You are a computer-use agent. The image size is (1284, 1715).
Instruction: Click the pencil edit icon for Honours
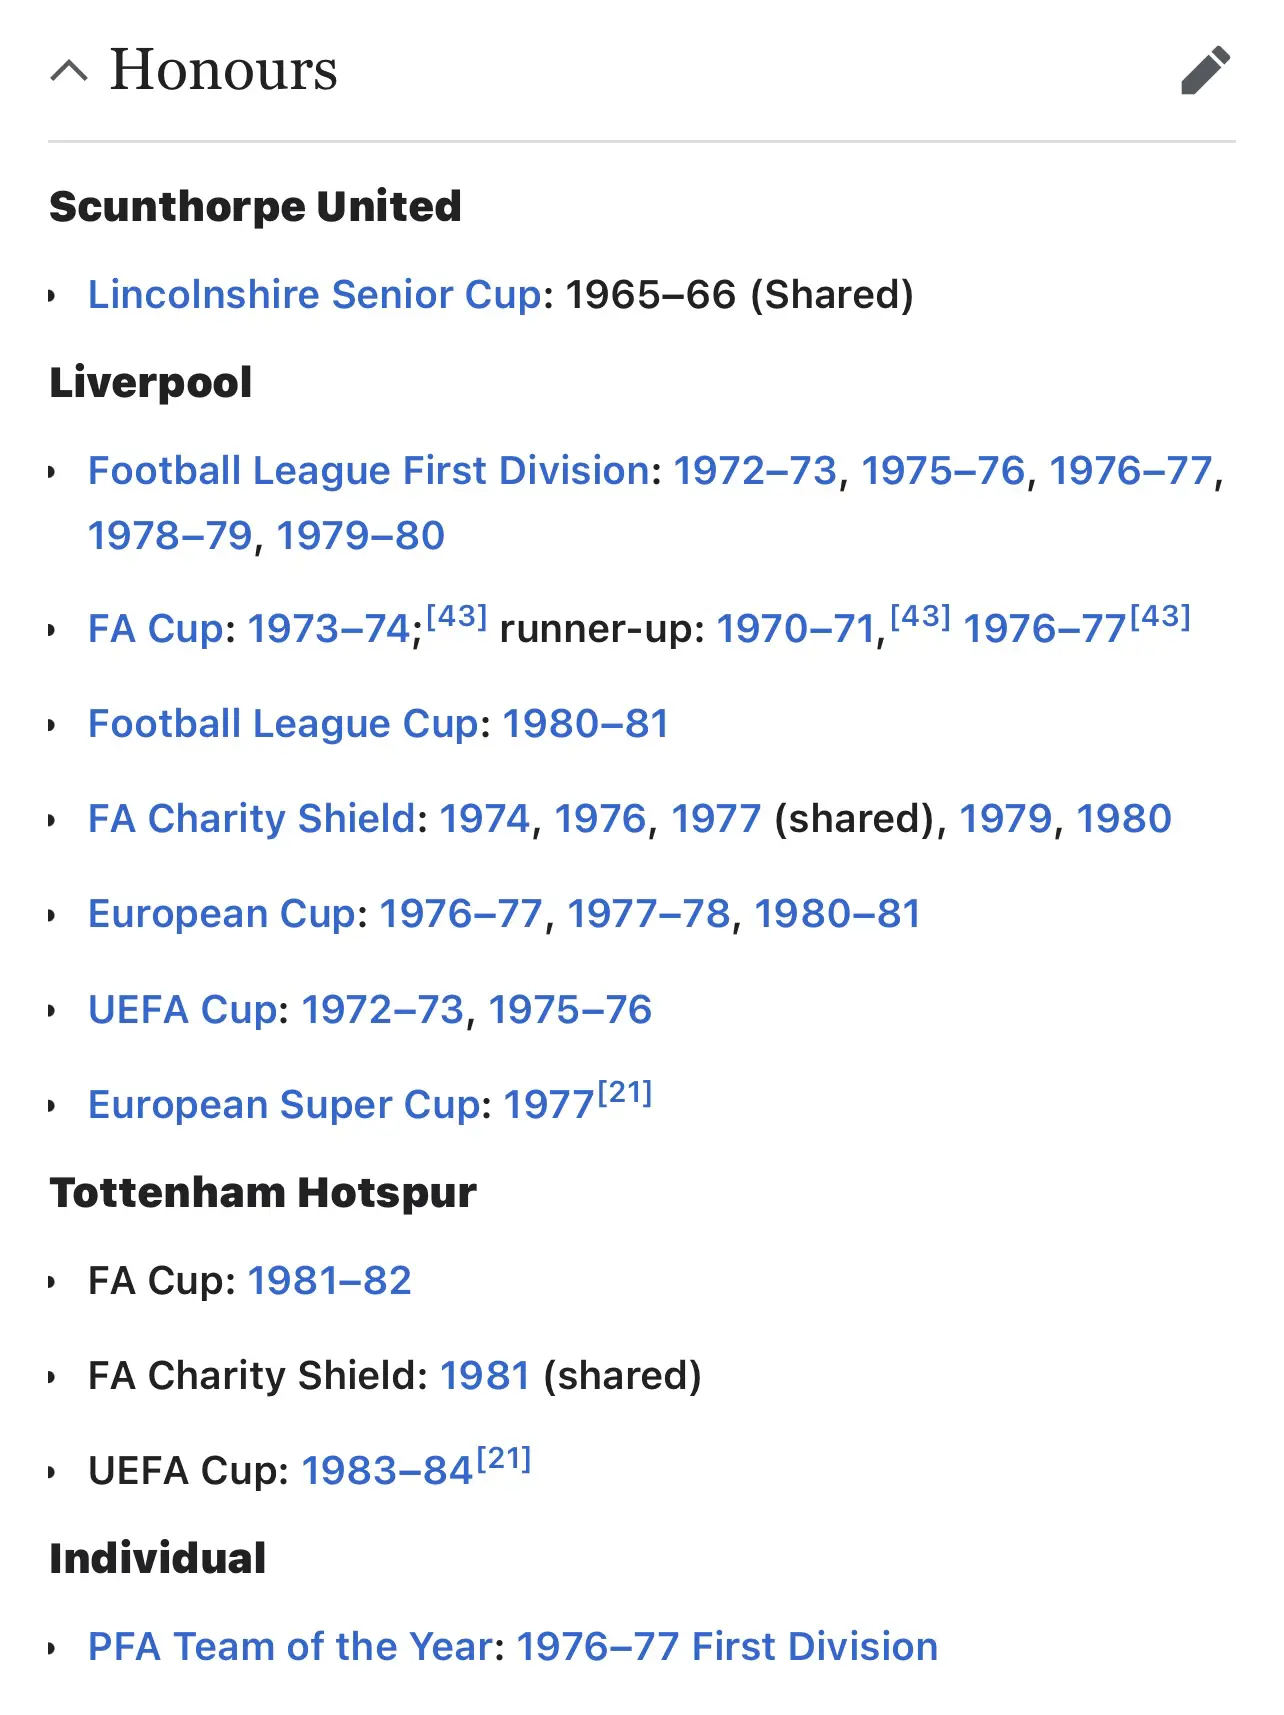point(1205,70)
